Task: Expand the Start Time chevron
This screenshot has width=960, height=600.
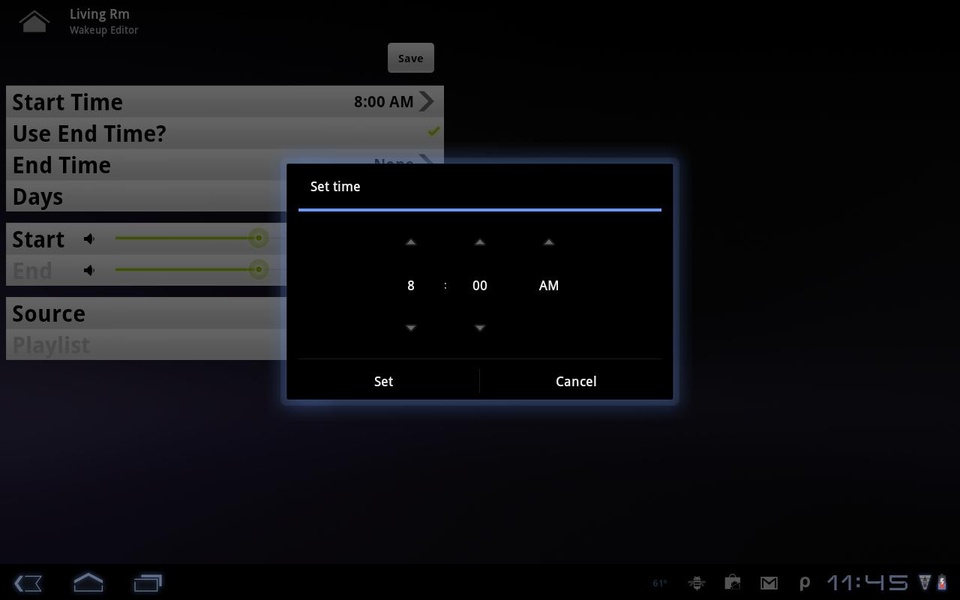Action: tap(427, 102)
